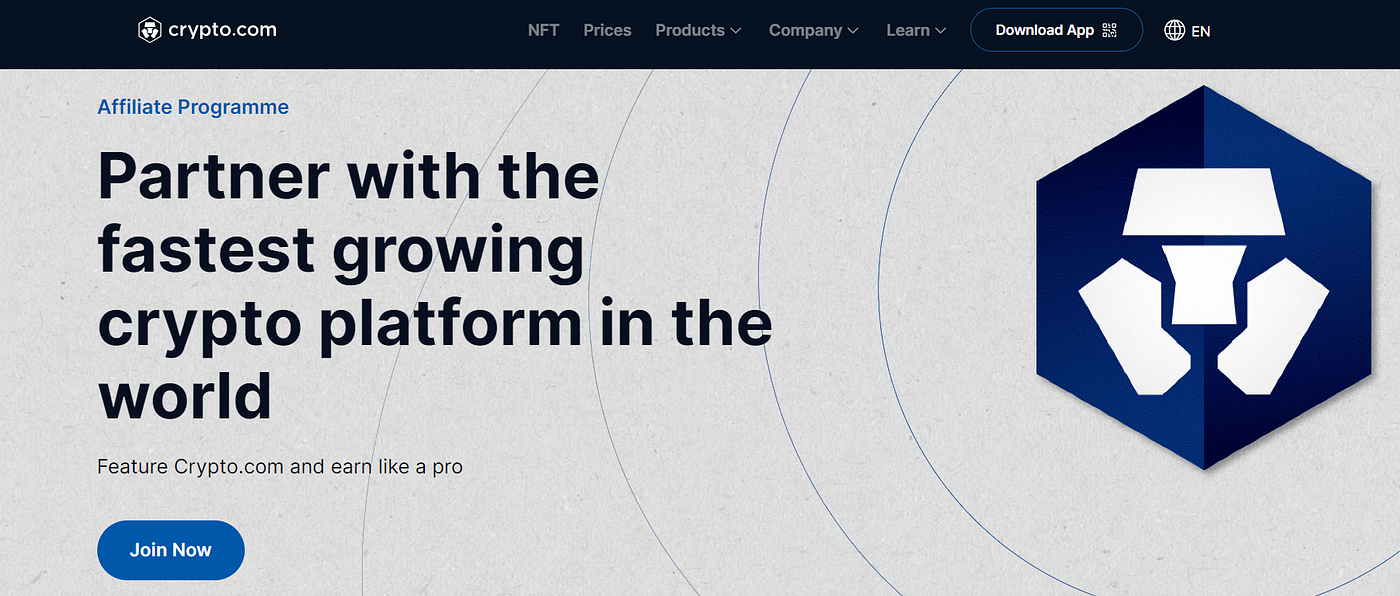The height and width of the screenshot is (596, 1400).
Task: Expand the Company dropdown chevron
Action: (x=853, y=31)
